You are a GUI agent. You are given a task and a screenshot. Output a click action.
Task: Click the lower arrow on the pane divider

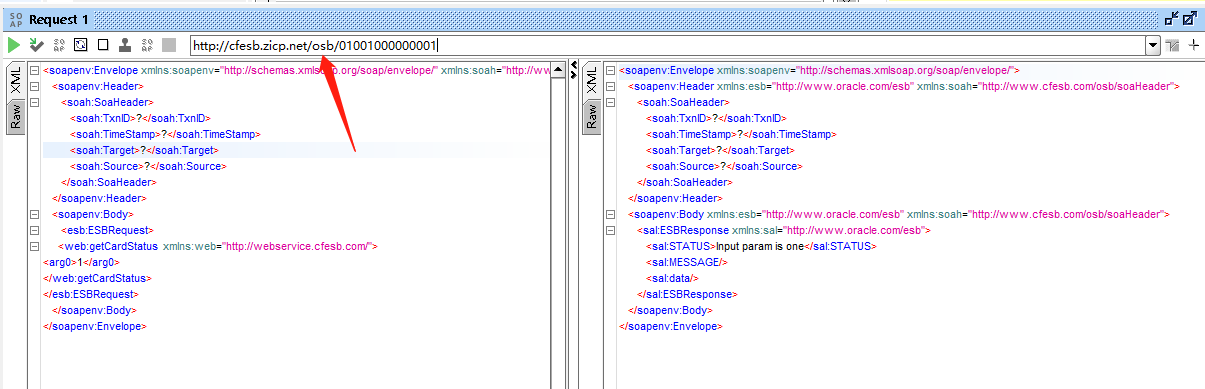573,76
